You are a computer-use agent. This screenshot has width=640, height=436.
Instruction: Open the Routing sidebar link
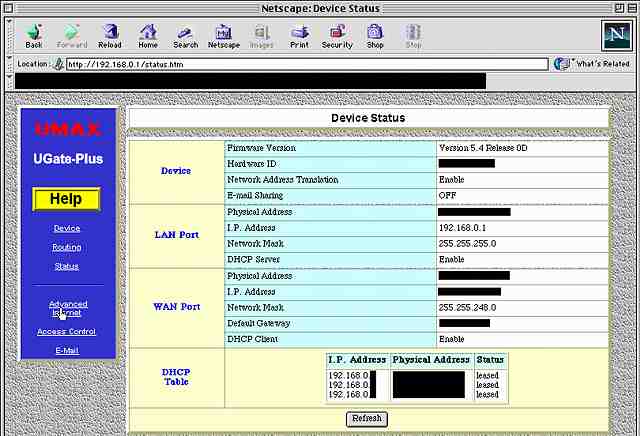point(67,247)
